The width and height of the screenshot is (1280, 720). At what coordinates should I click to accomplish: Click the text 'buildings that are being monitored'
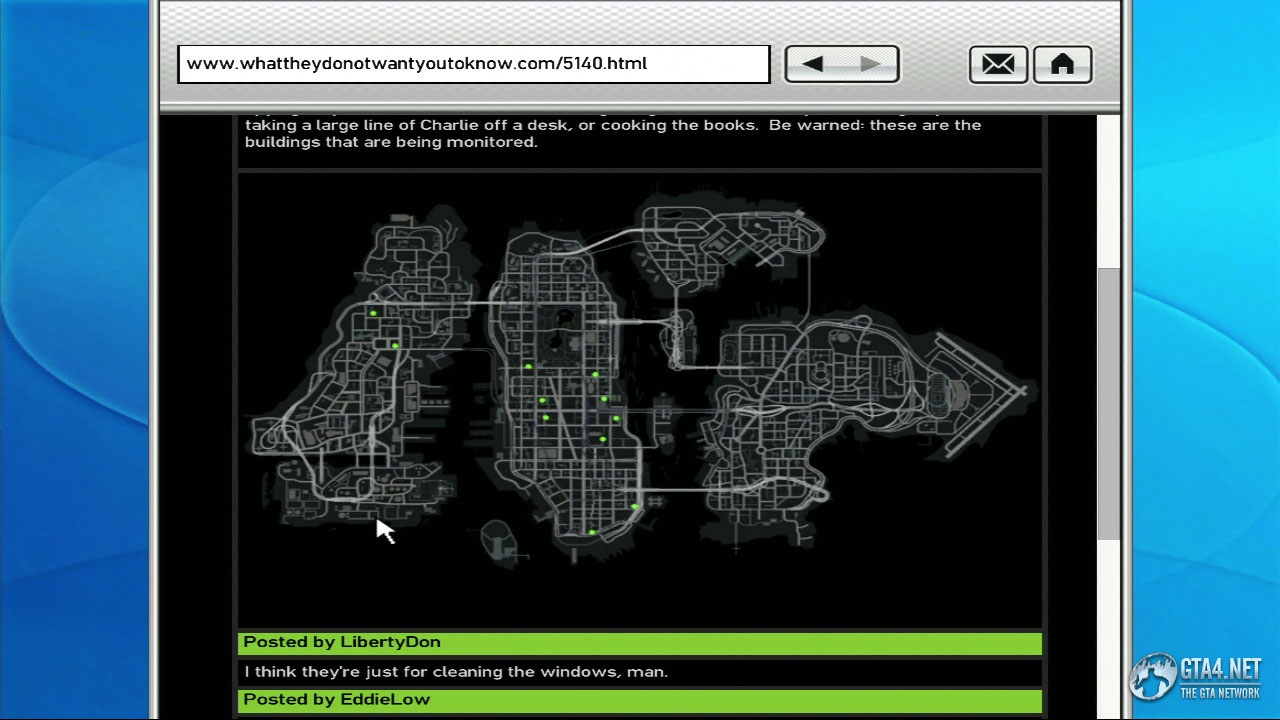(x=391, y=142)
